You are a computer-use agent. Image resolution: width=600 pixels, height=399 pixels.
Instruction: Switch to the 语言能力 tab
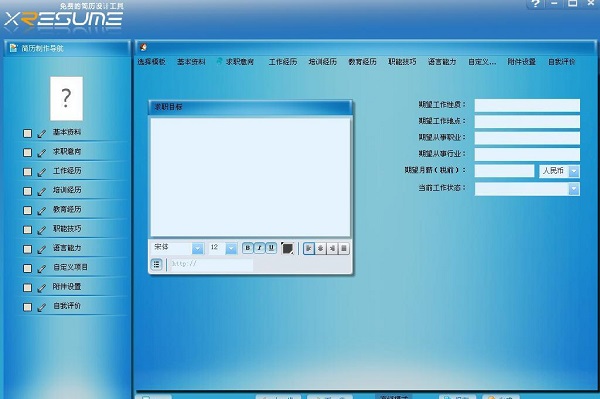(442, 62)
